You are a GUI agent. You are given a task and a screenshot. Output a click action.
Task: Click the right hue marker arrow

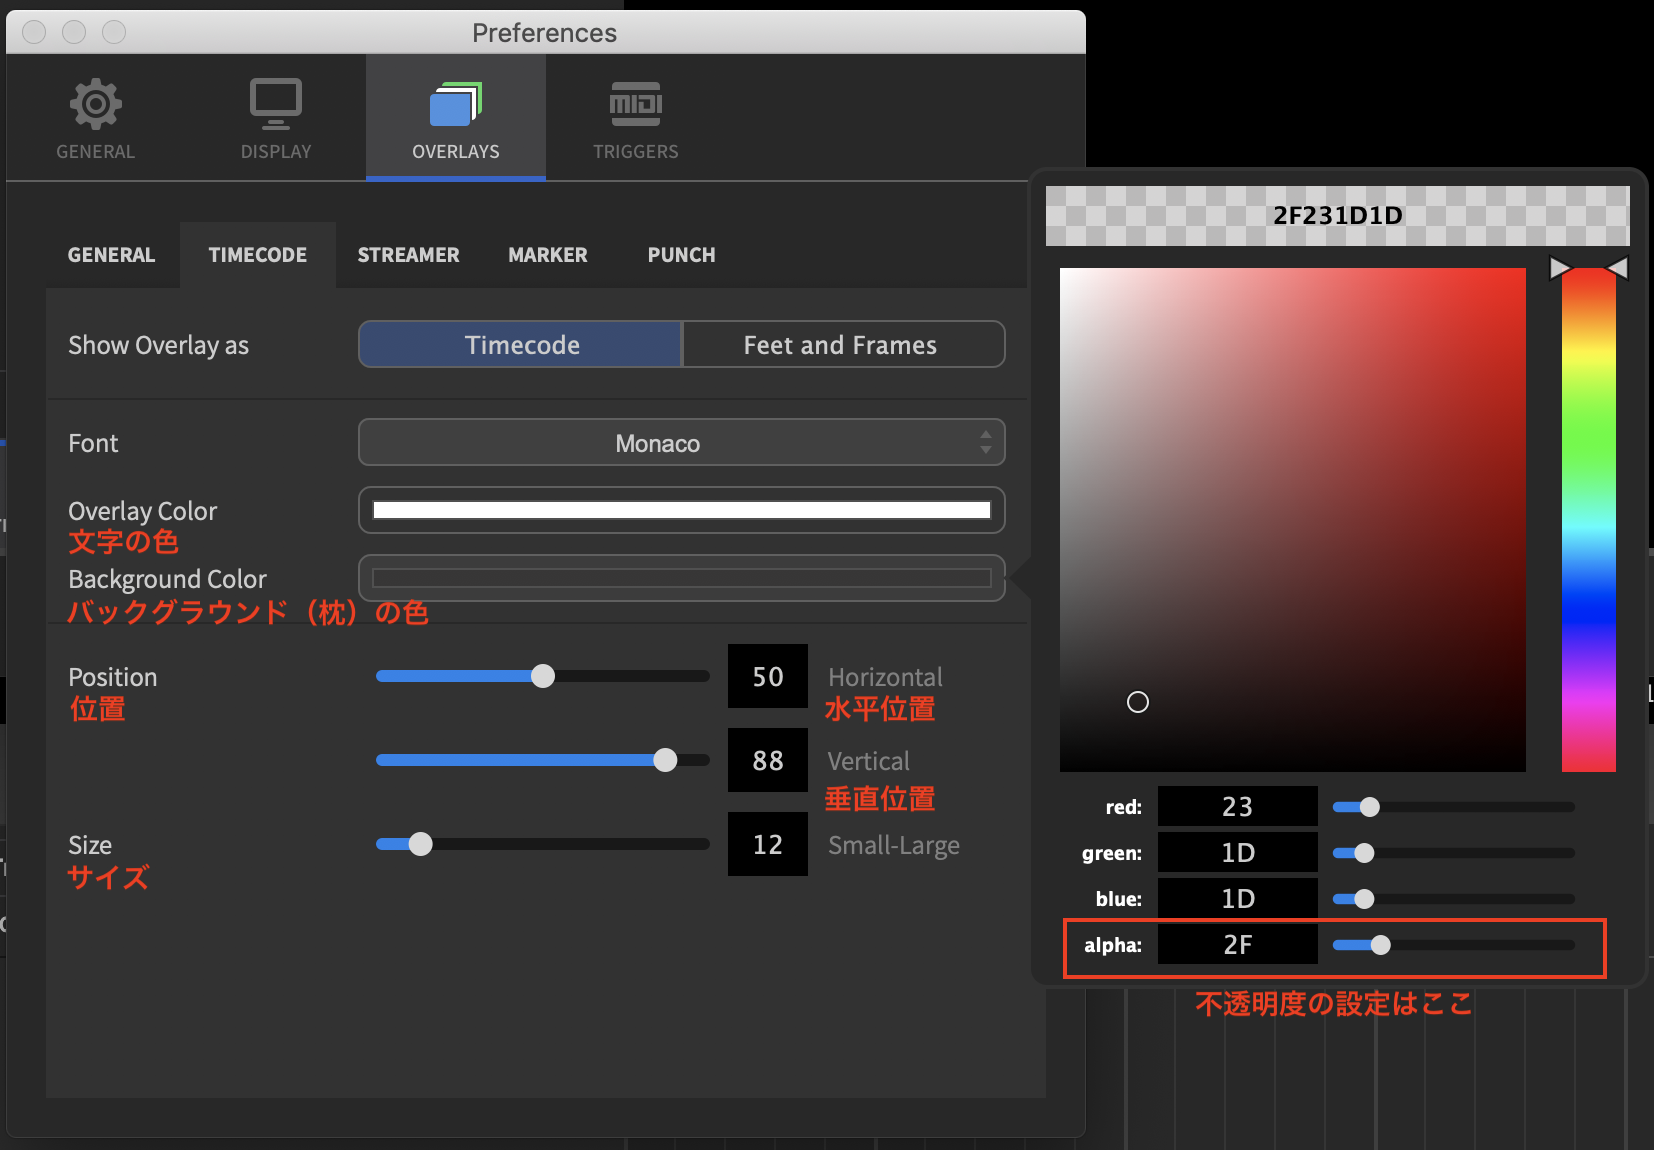point(1617,268)
